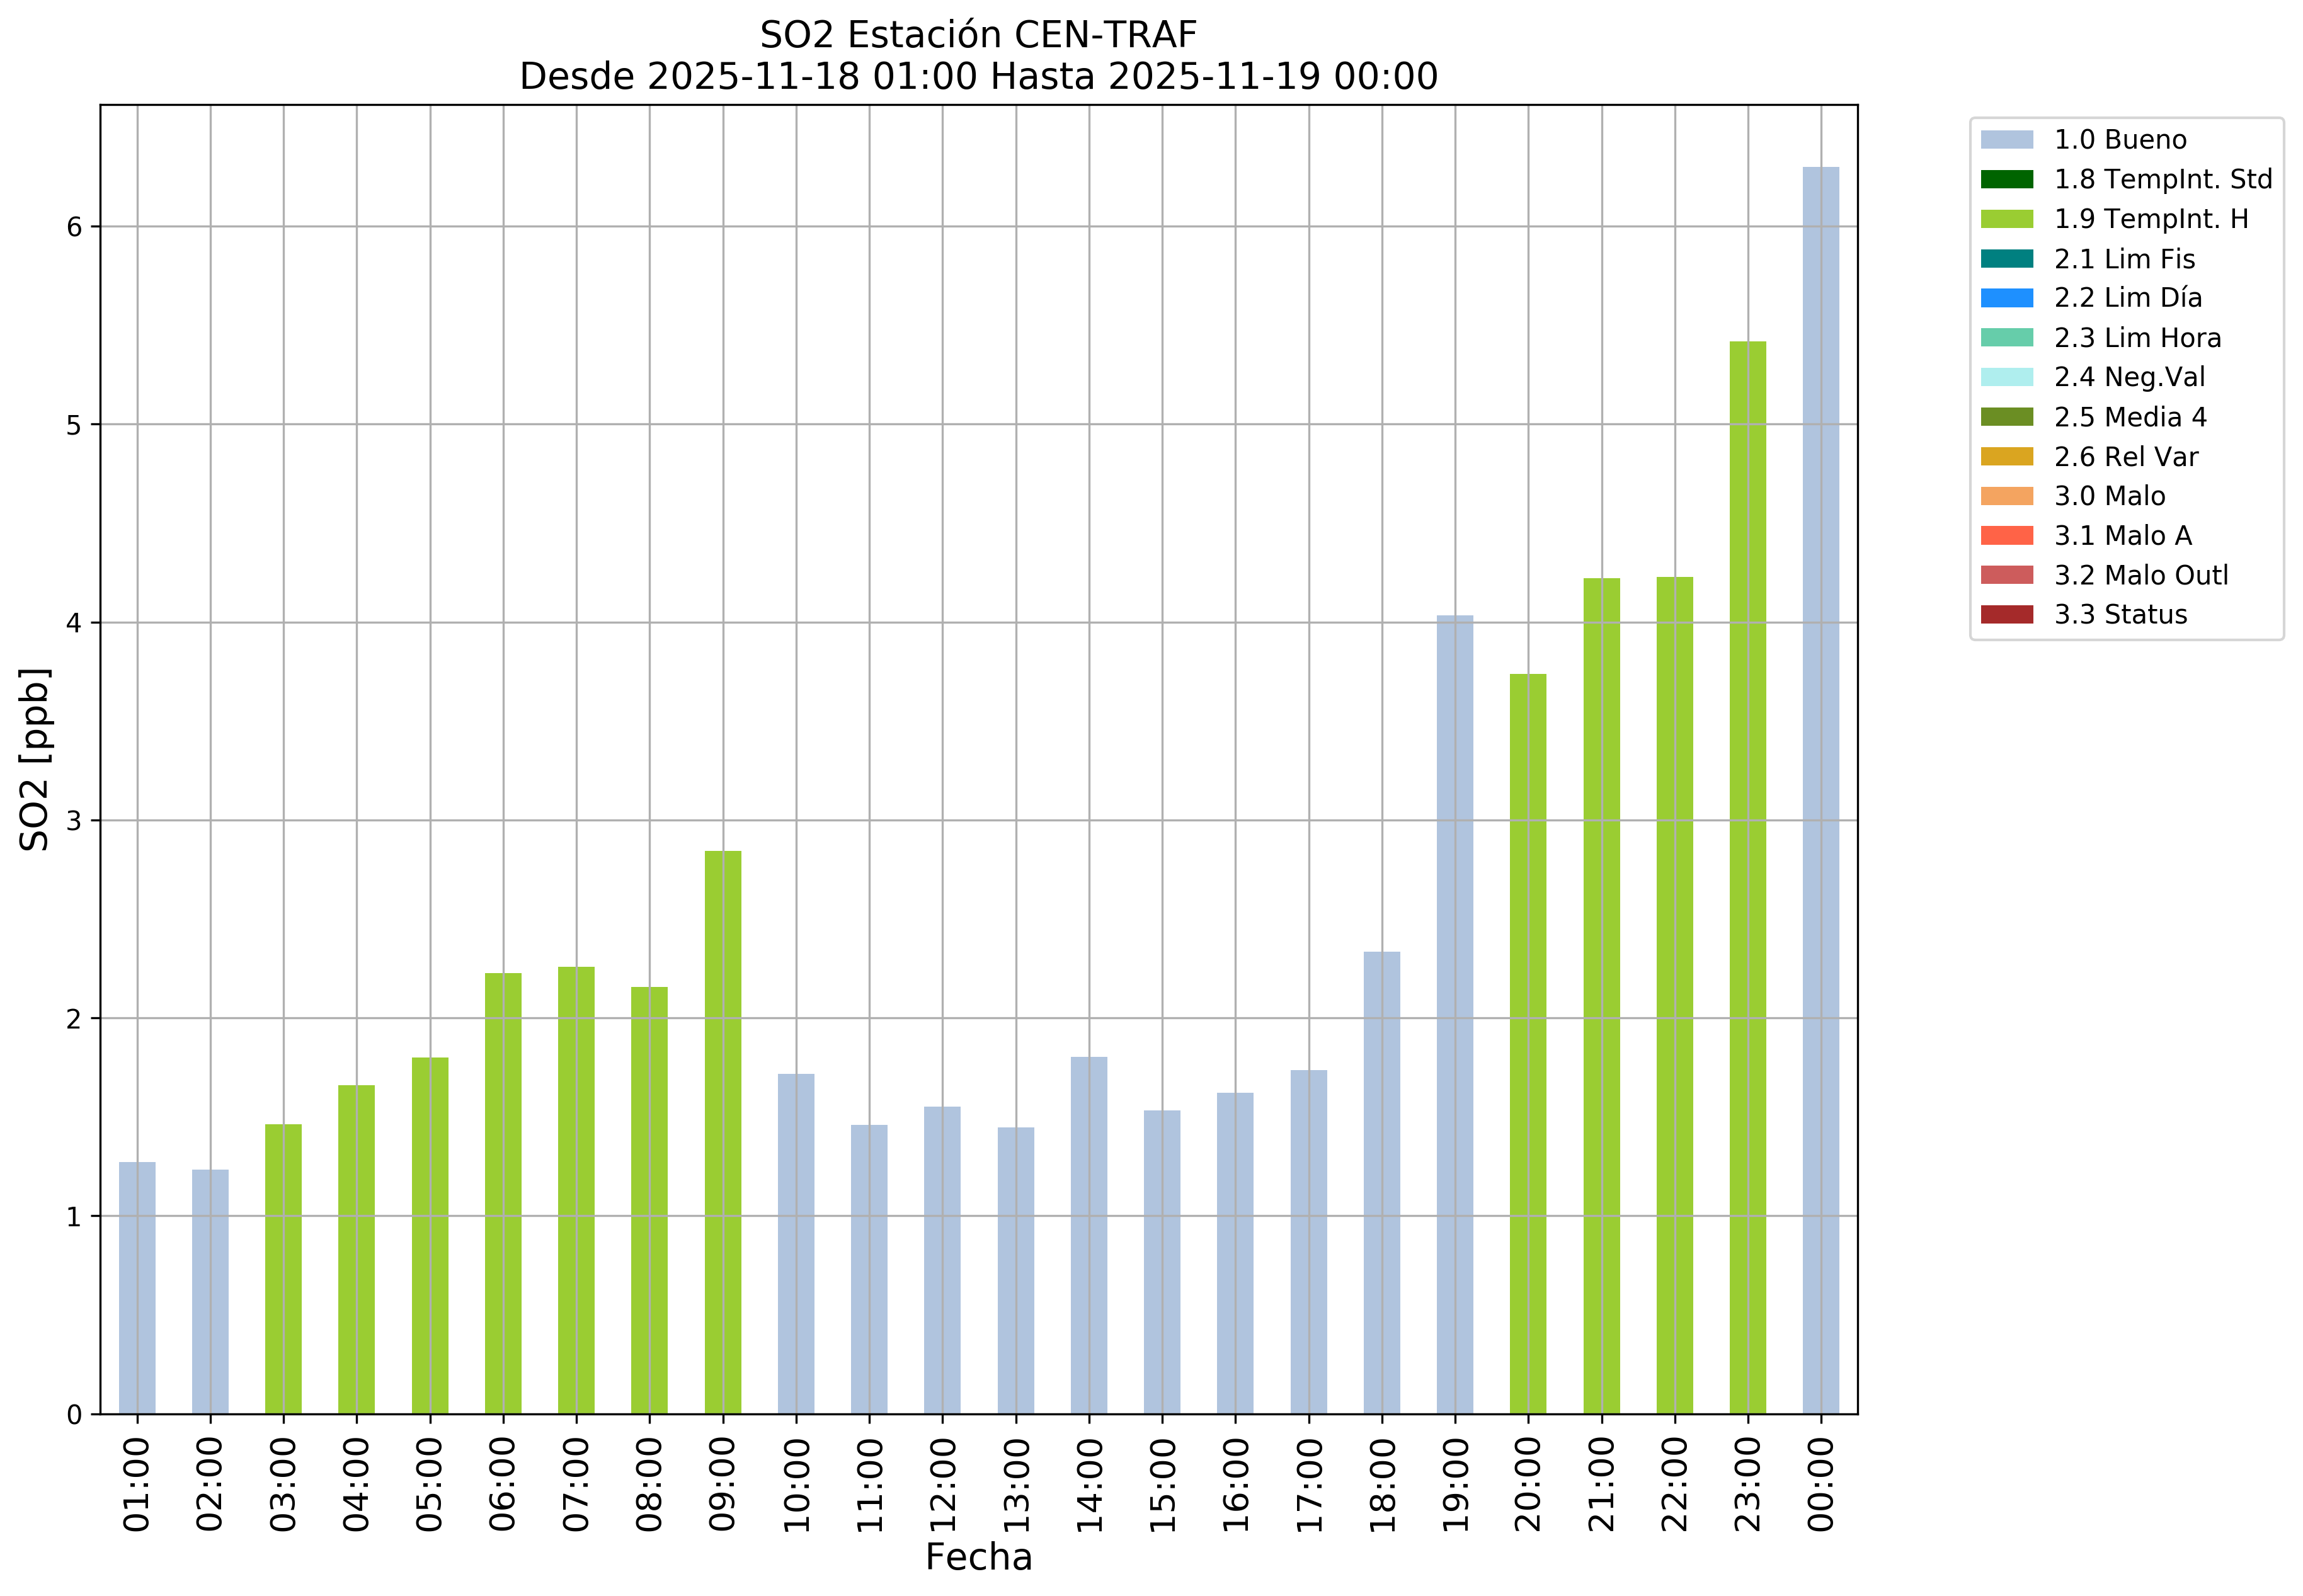Click the 3.1 Malo A legend label
2303x1596 pixels.
pyautogui.click(x=2122, y=536)
